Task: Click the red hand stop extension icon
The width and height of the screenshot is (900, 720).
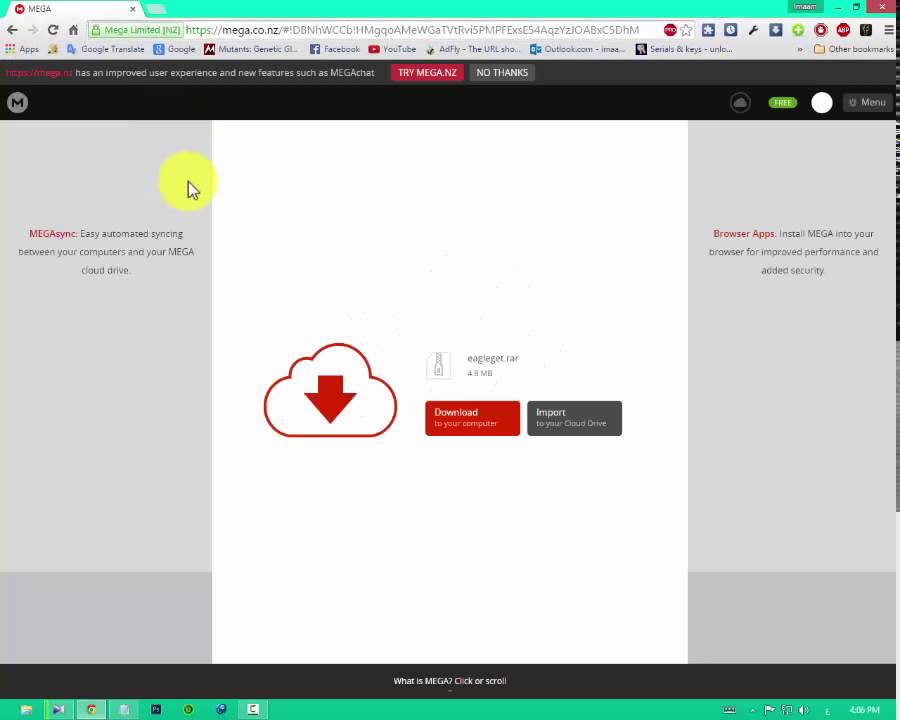Action: [821, 30]
